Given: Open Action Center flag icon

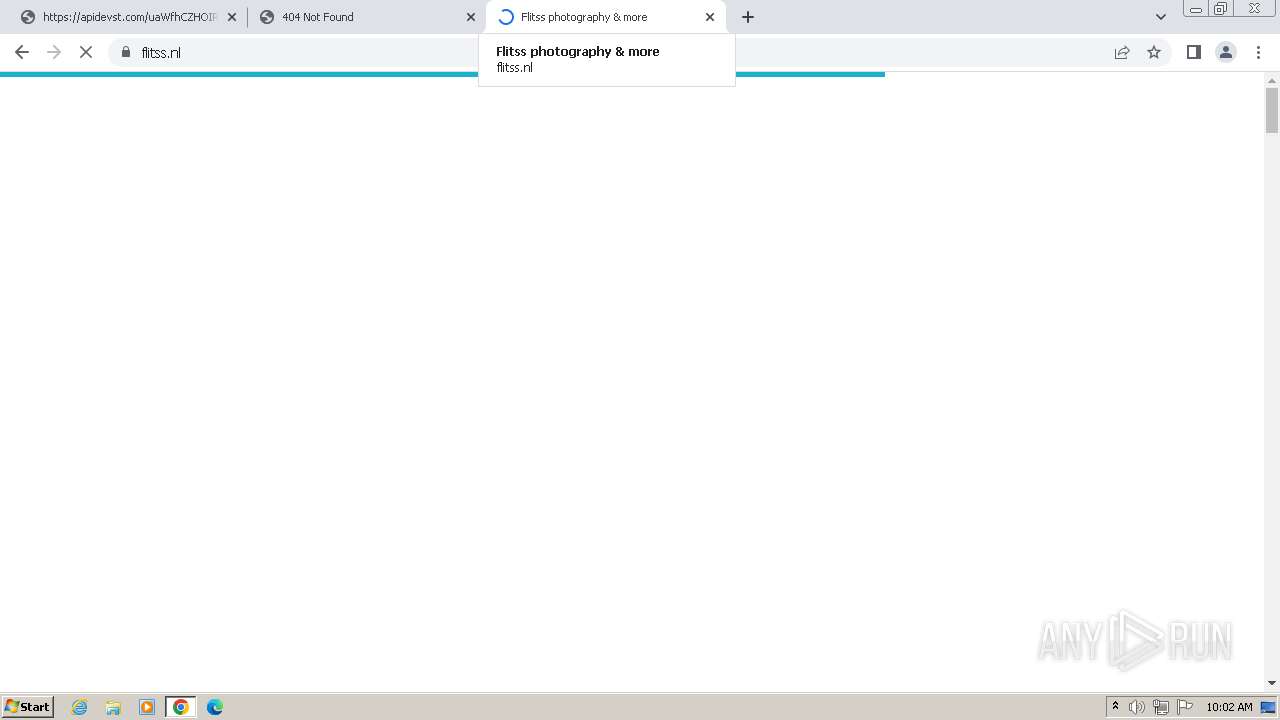Looking at the screenshot, I should [x=1185, y=707].
